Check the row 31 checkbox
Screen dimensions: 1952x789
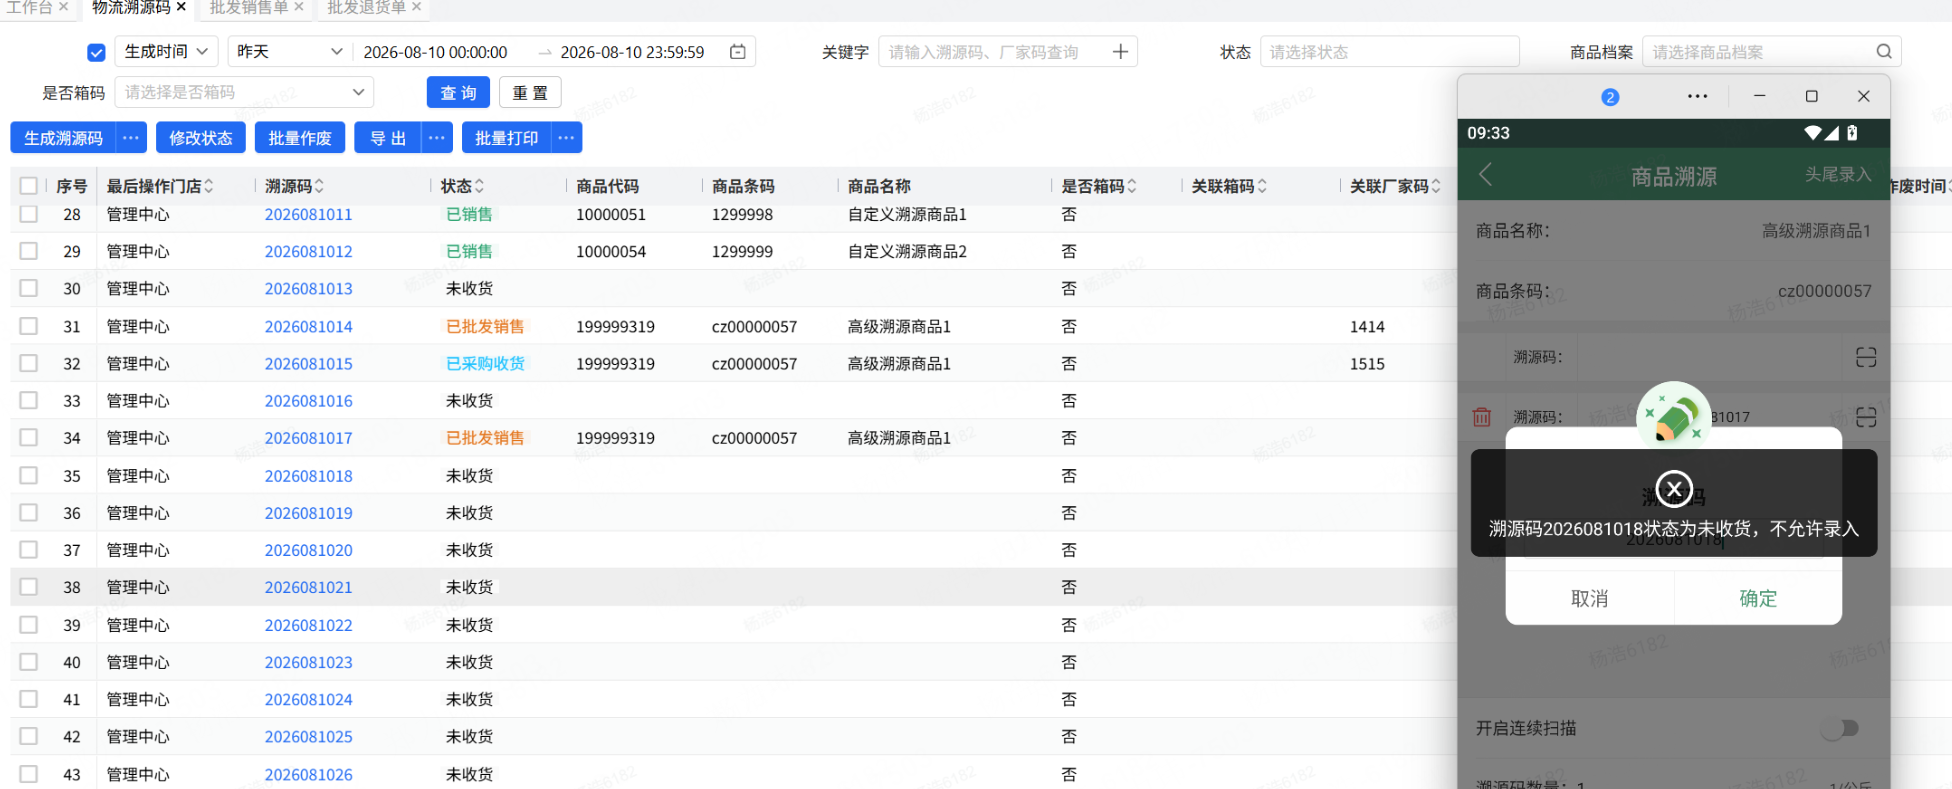point(29,326)
